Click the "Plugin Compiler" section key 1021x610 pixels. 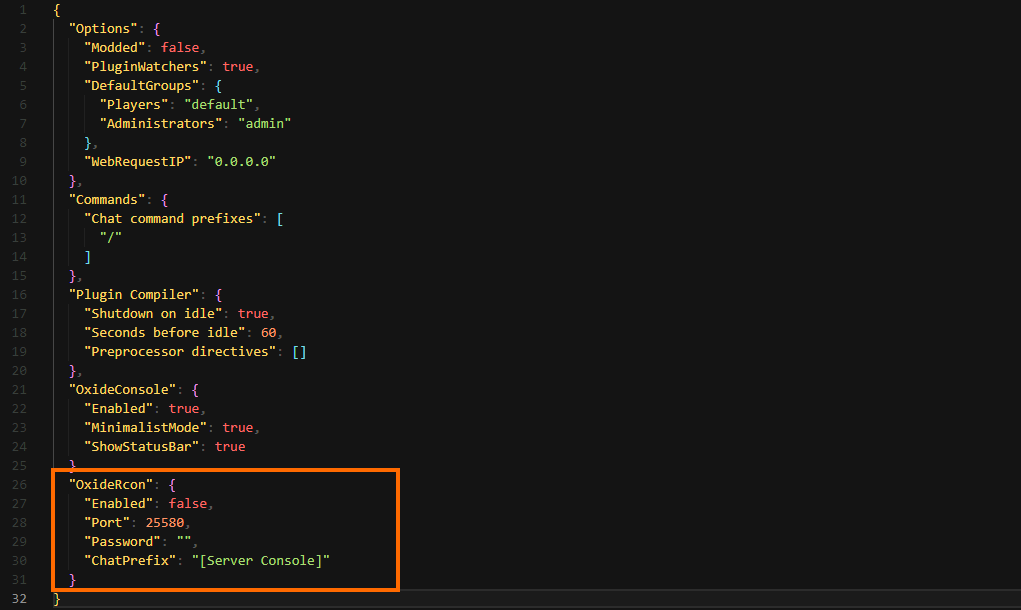(x=134, y=295)
